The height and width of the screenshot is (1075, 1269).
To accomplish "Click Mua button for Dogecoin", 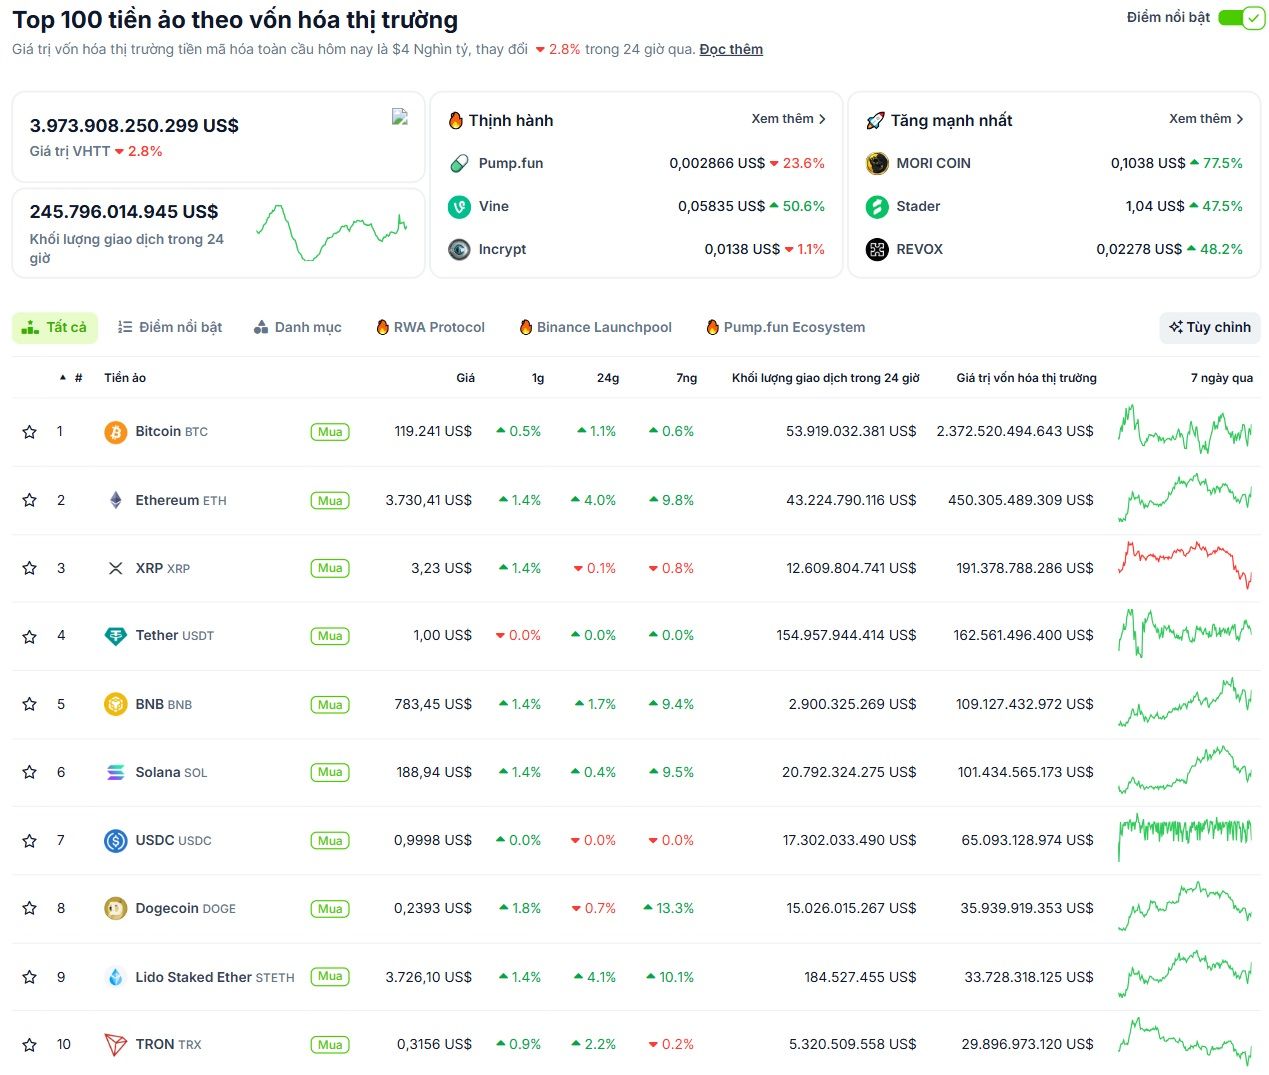I will coord(330,908).
